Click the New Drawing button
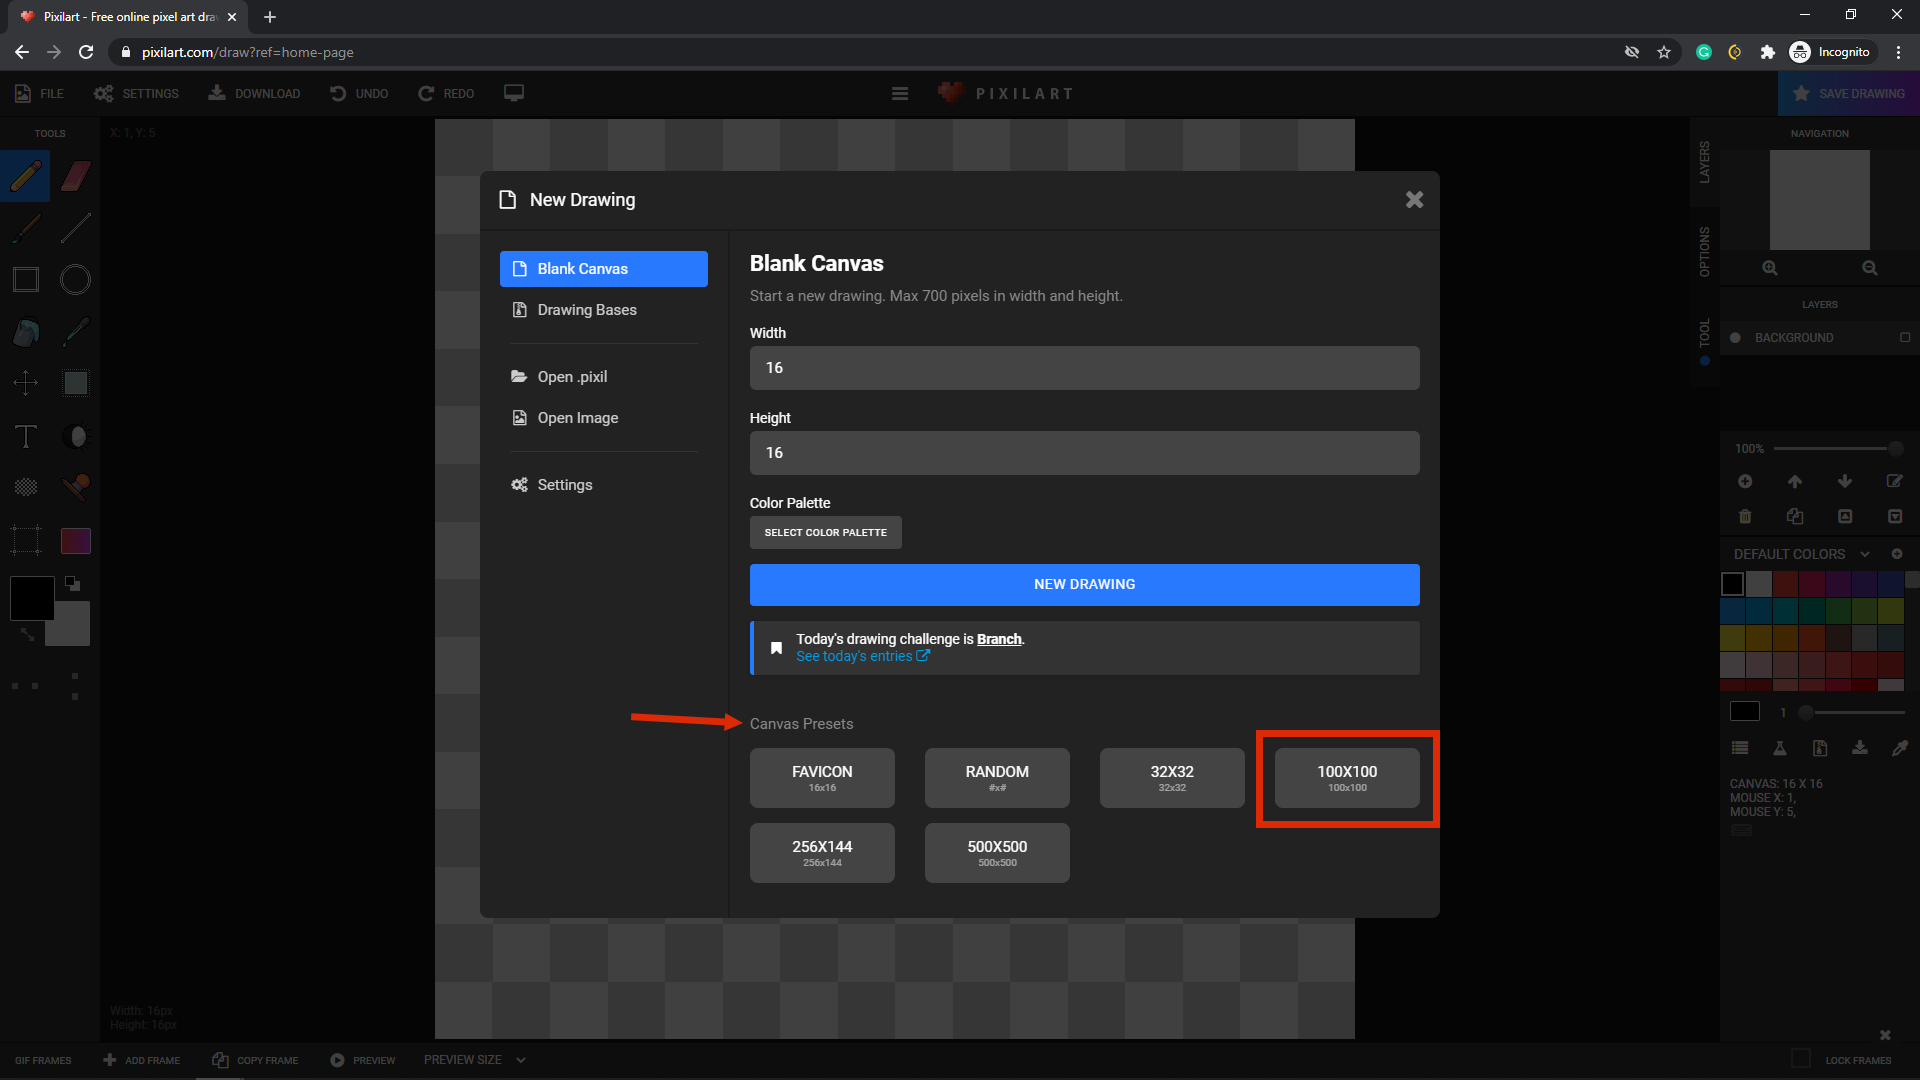 pos(1084,584)
